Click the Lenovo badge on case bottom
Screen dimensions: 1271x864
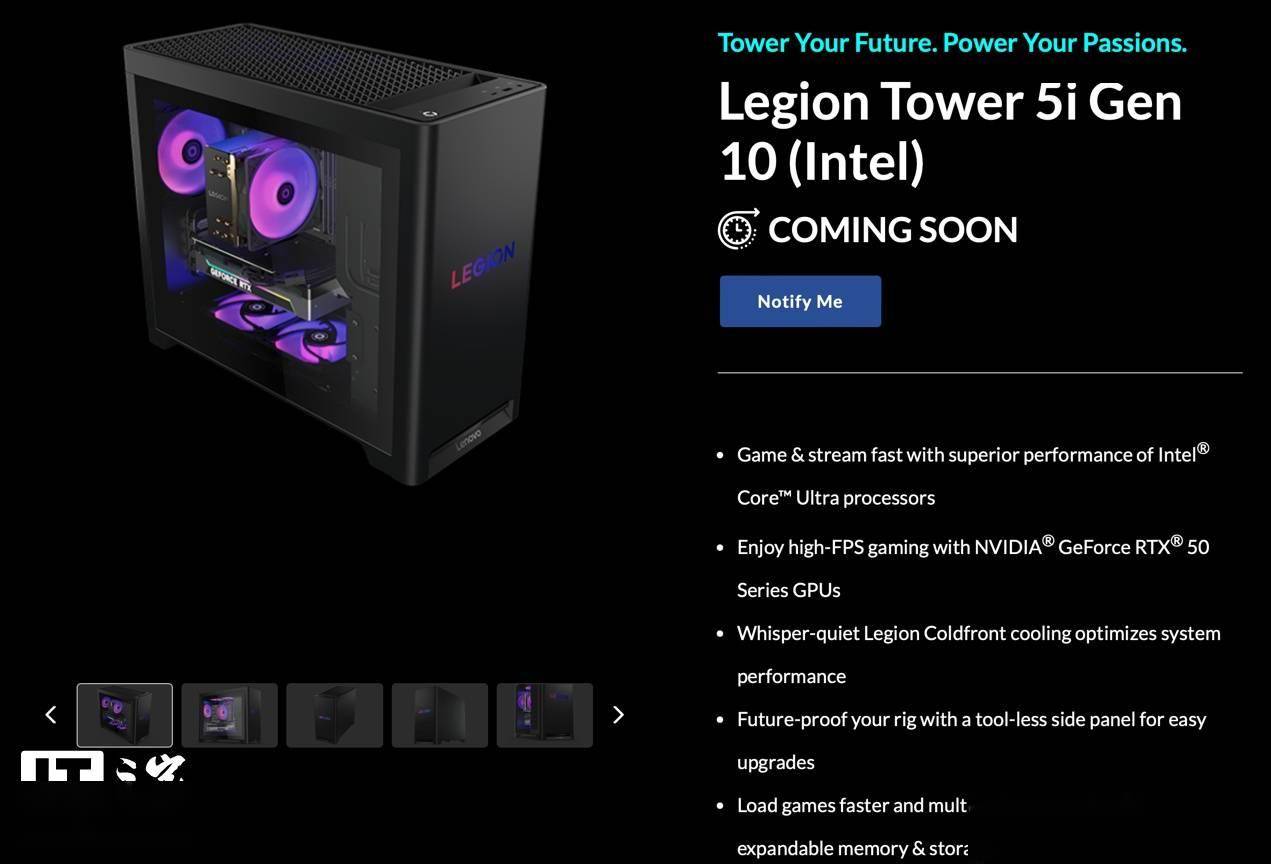pyautogui.click(x=469, y=437)
